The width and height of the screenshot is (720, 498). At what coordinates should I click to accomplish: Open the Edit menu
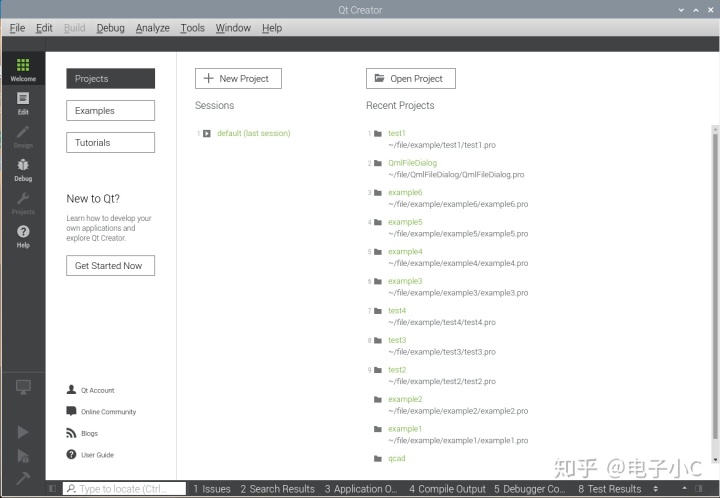(44, 28)
